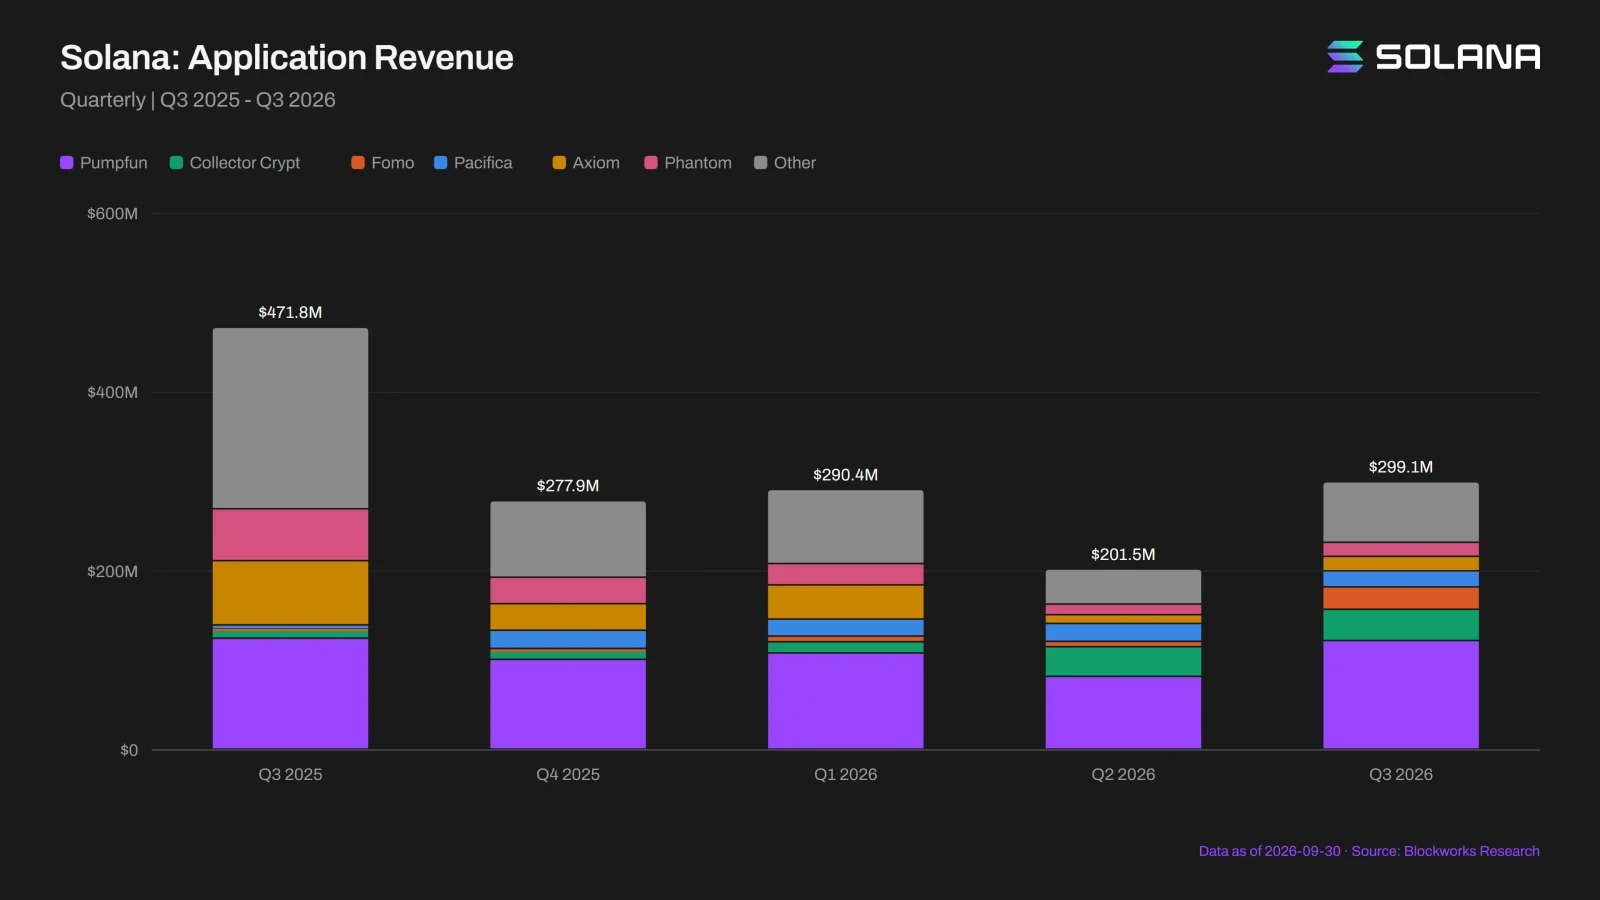Click the red-orange Fomo segment in Q3 2026 bar
This screenshot has width=1600, height=900.
pos(1401,598)
